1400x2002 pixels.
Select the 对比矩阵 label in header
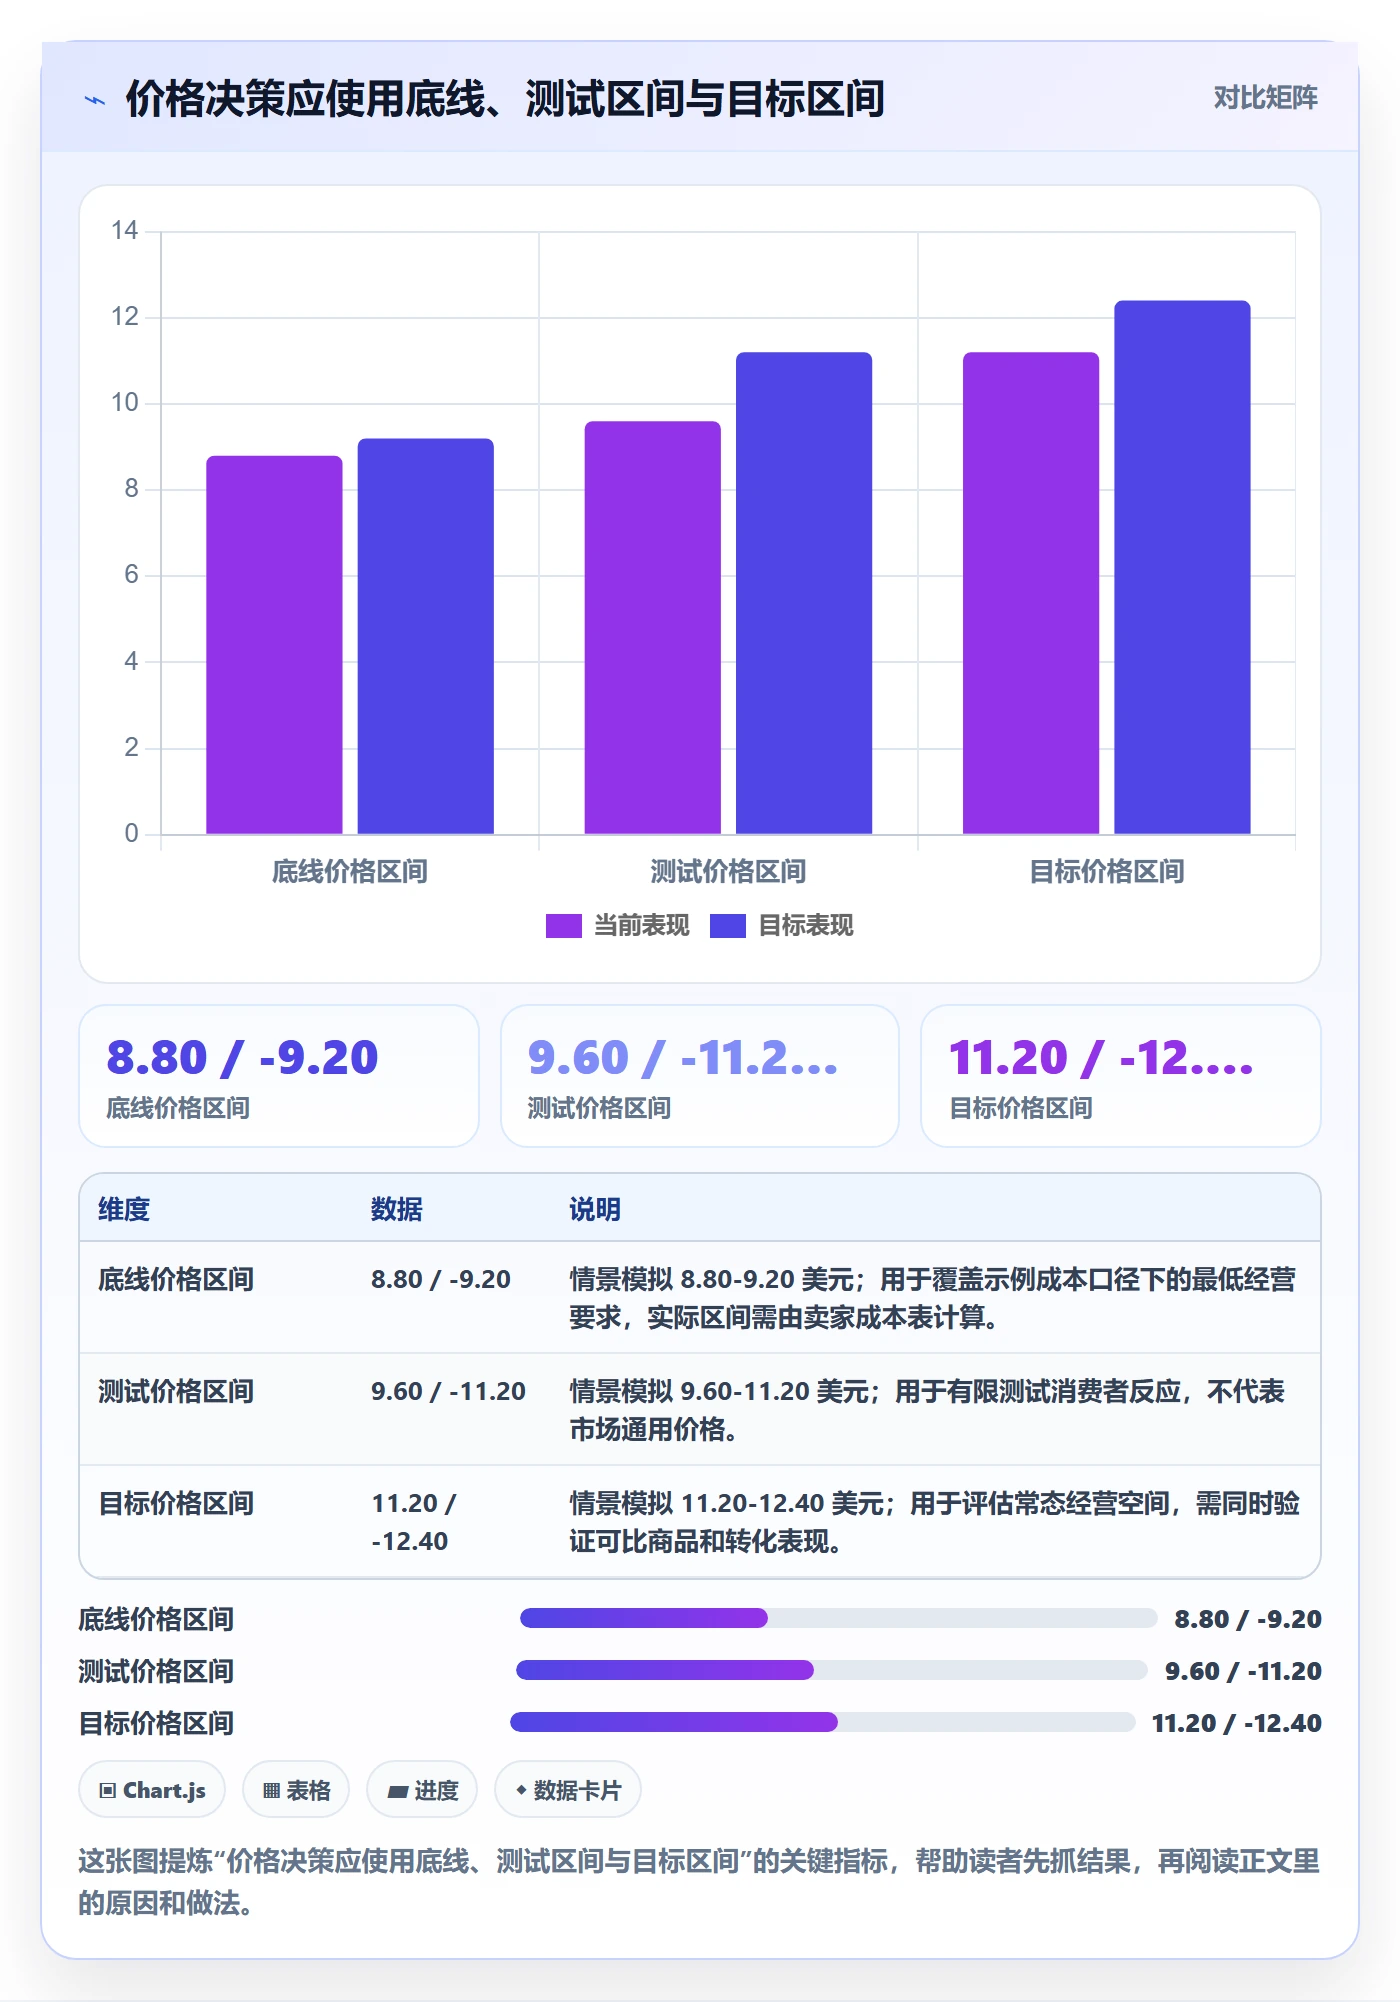(x=1265, y=98)
